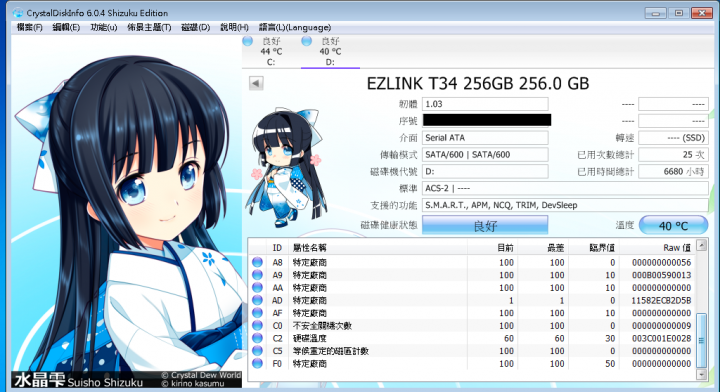
Task: Click the scroll up arrow of attribute list
Action: pos(701,245)
